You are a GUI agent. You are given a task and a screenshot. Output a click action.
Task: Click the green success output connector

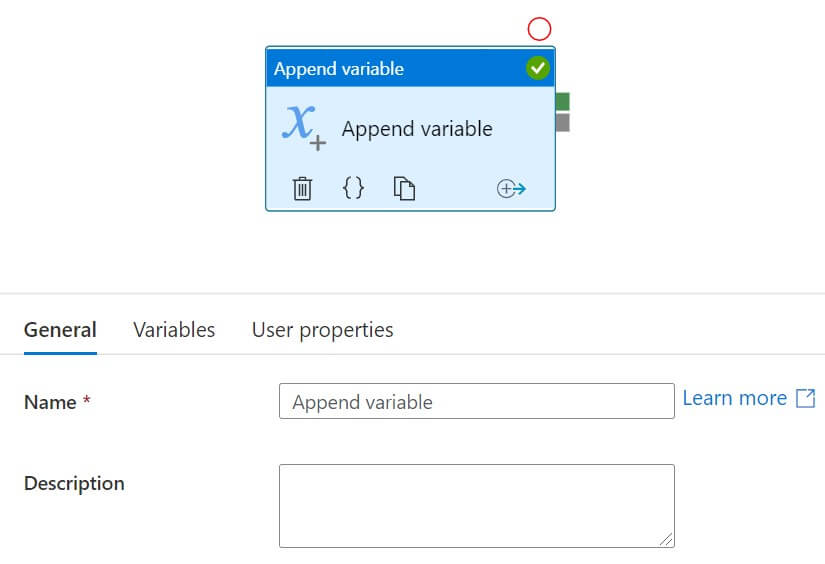coord(562,101)
